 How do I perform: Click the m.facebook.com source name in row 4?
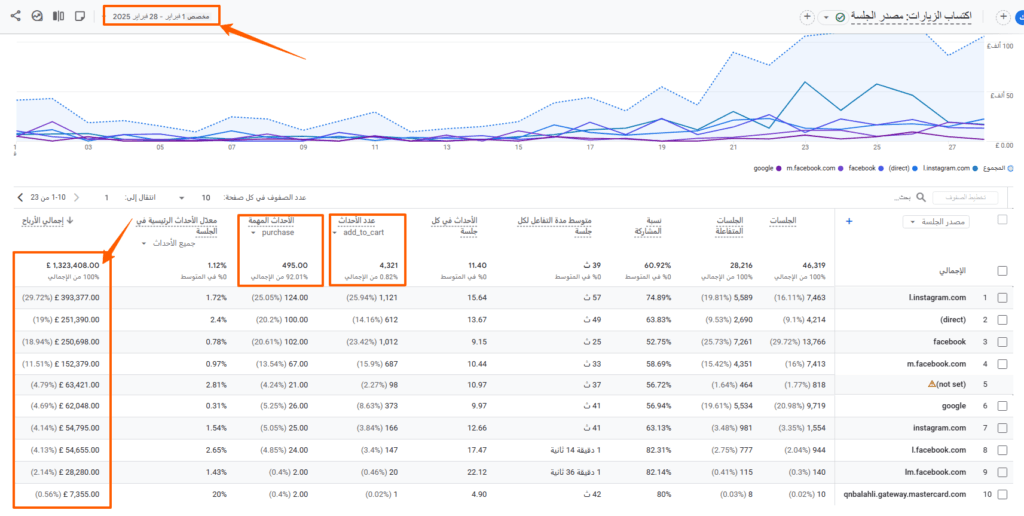click(x=934, y=364)
